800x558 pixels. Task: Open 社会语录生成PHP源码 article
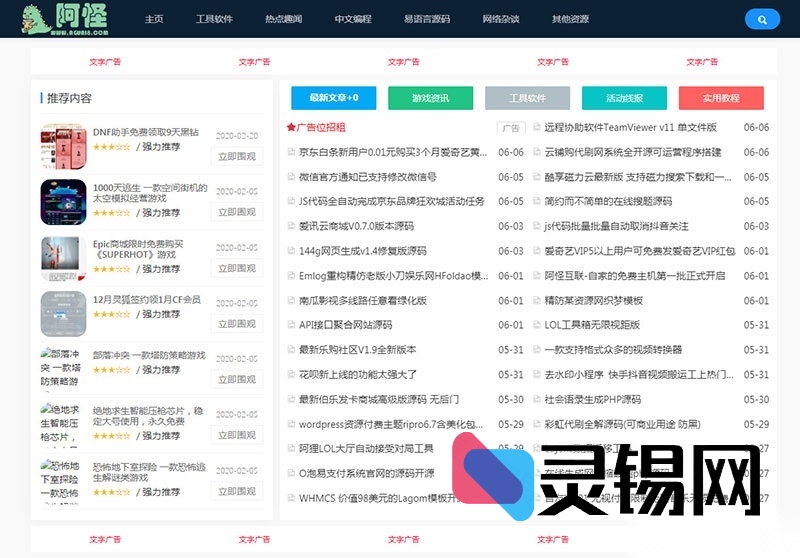pos(593,399)
